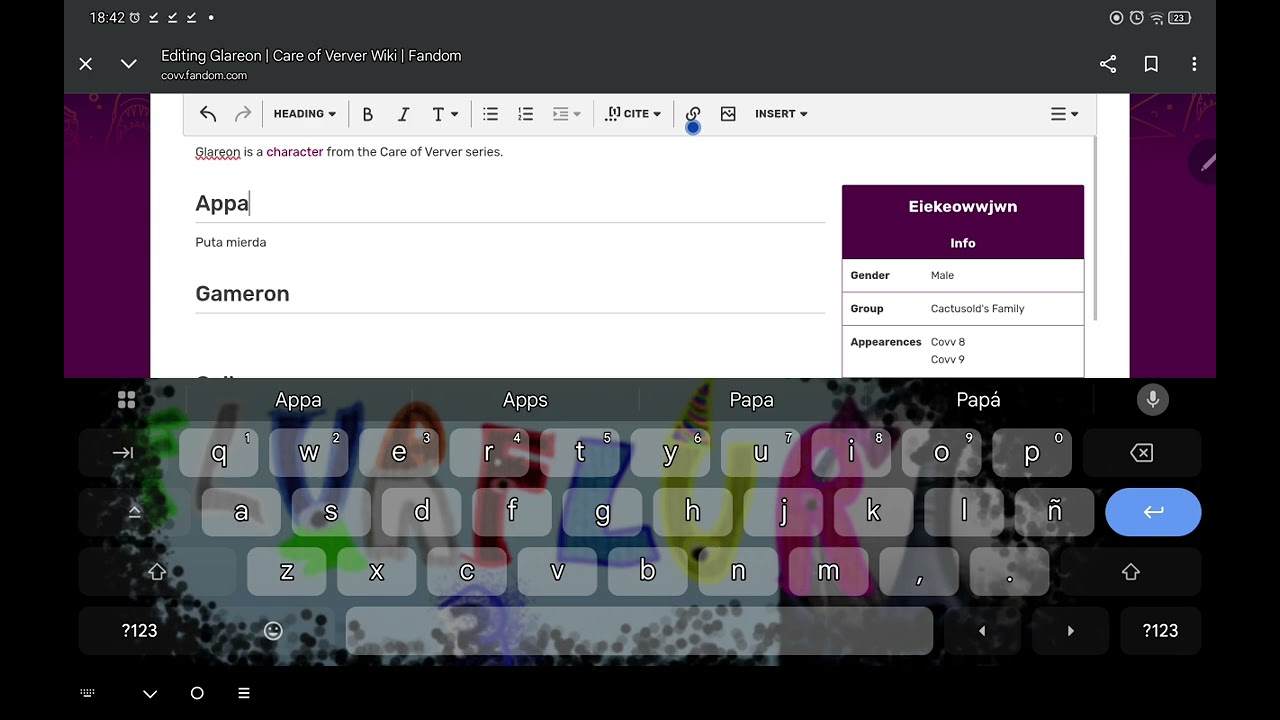Expand the tab options chevron beside X
This screenshot has width=1280, height=720.
(129, 64)
